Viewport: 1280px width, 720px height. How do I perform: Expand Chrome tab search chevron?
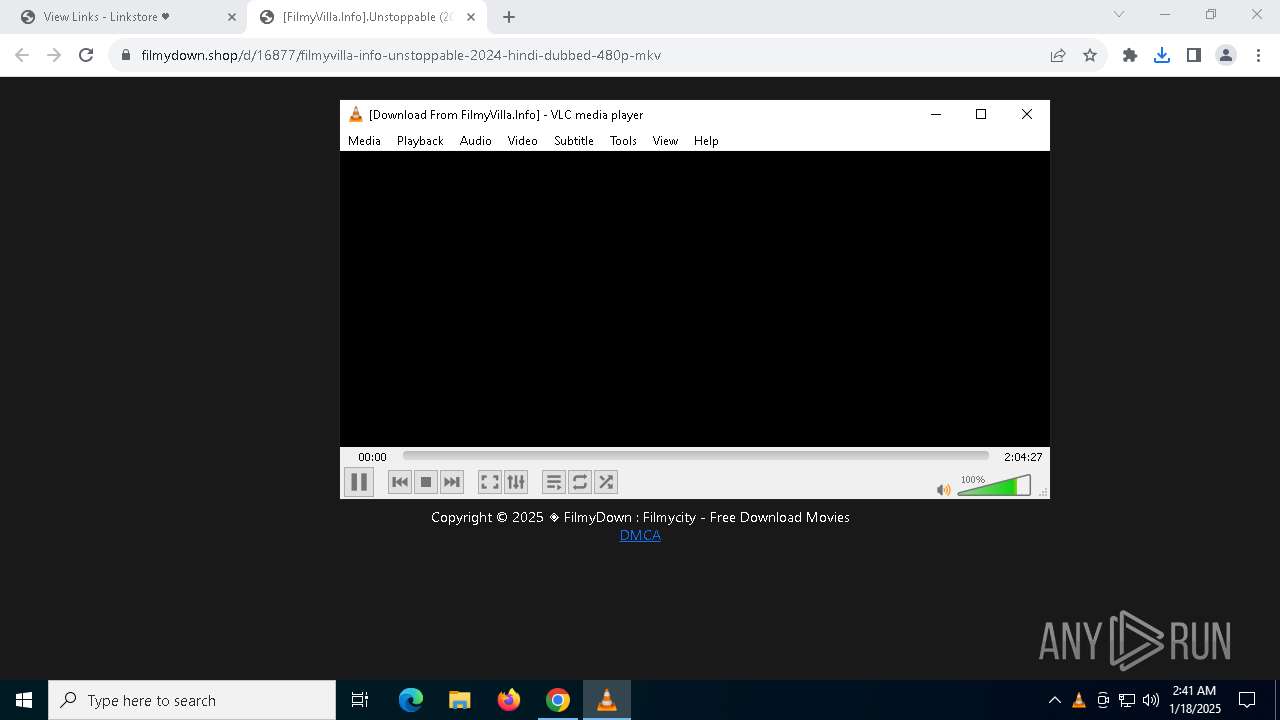point(1119,14)
